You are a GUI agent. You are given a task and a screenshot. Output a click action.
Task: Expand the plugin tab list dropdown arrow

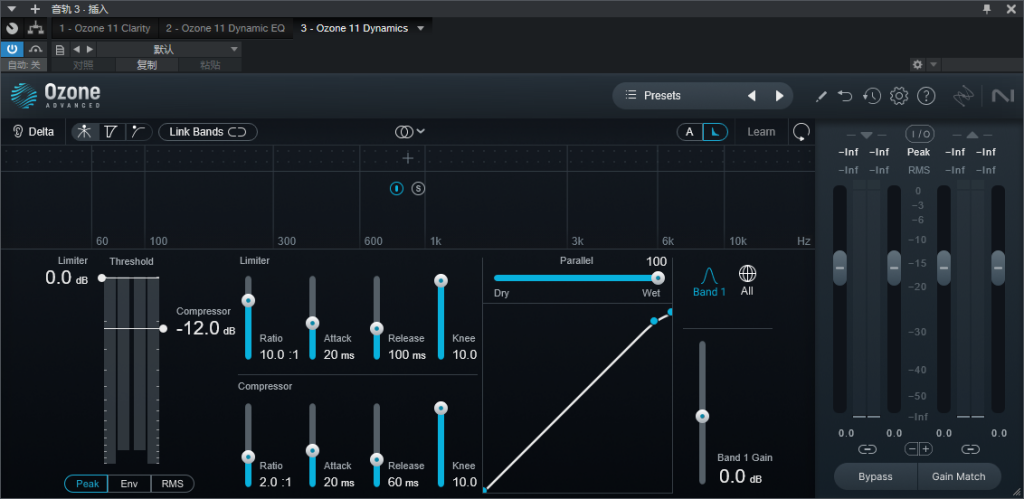pyautogui.click(x=421, y=28)
